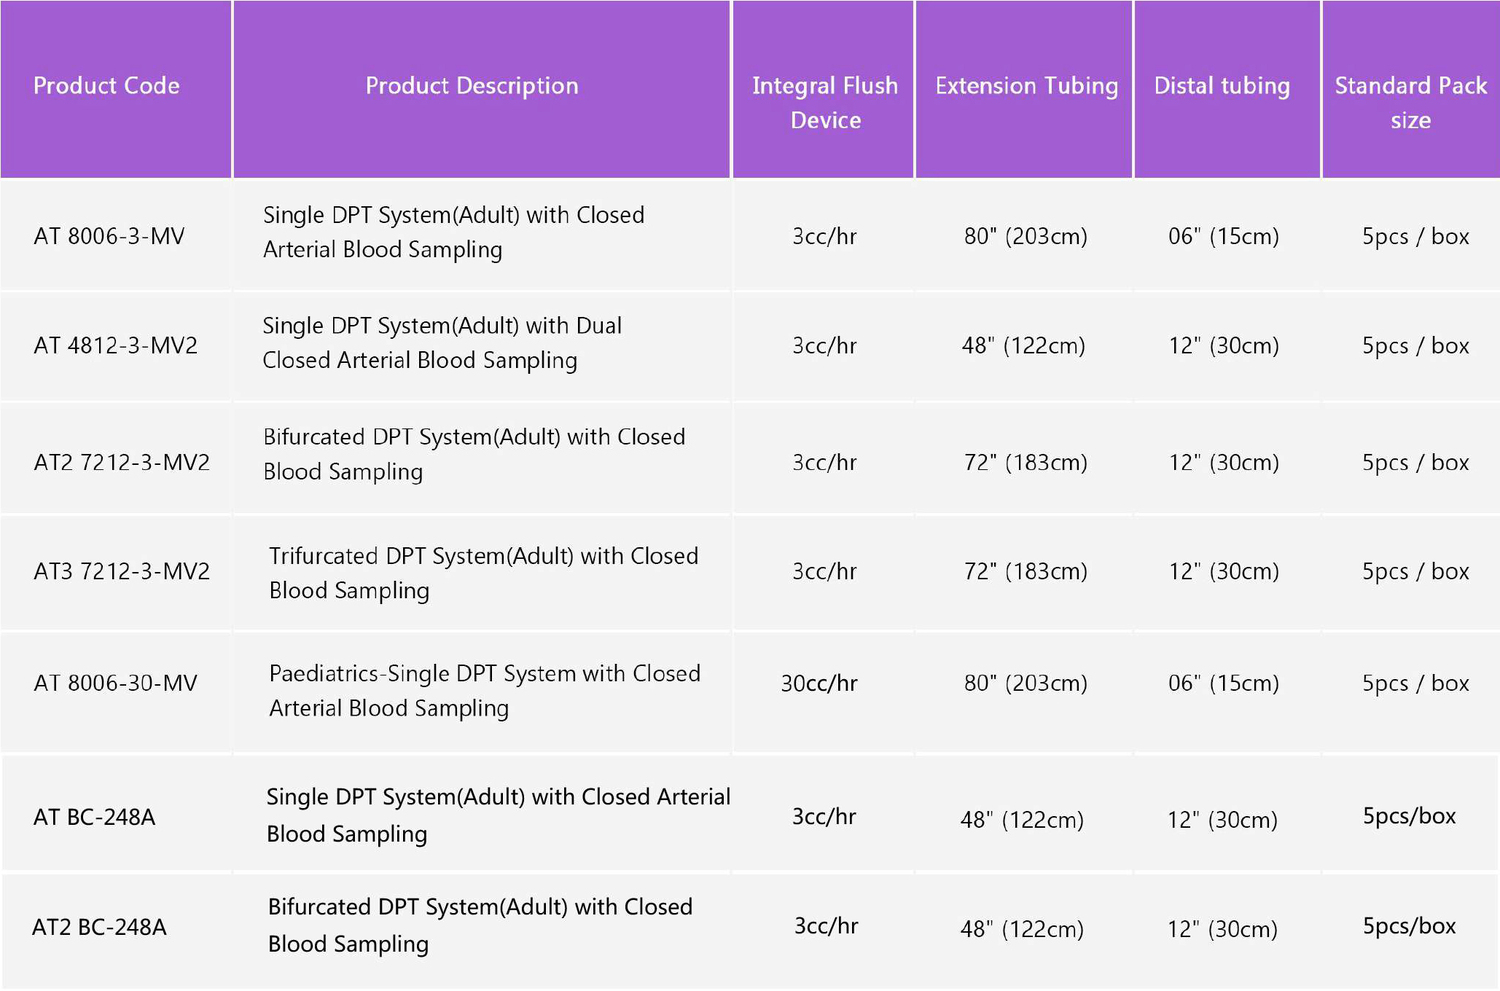The image size is (1500, 991).
Task: Select the Integral Flush Device header
Action: coord(825,103)
